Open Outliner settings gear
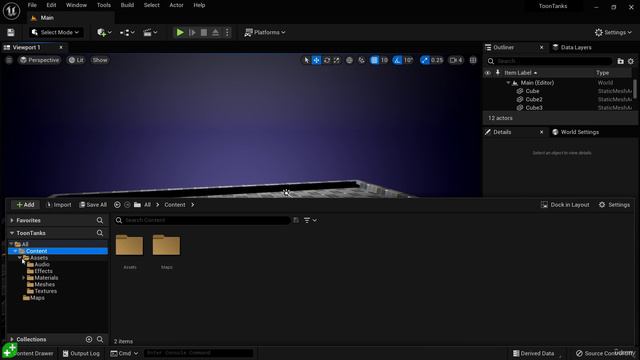The image size is (640, 360). click(631, 61)
